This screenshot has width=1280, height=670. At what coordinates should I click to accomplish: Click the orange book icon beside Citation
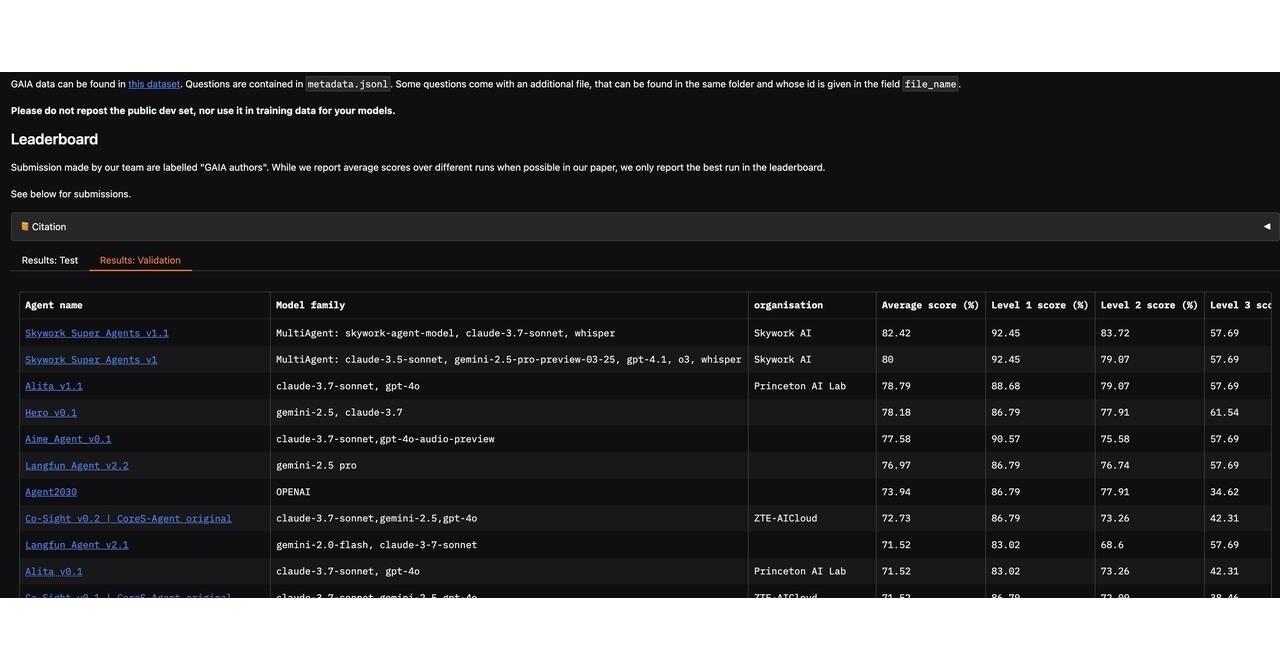tap(24, 226)
